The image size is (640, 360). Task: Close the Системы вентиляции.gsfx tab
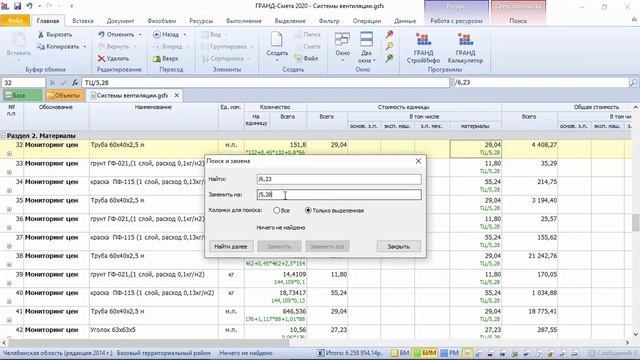[176, 95]
